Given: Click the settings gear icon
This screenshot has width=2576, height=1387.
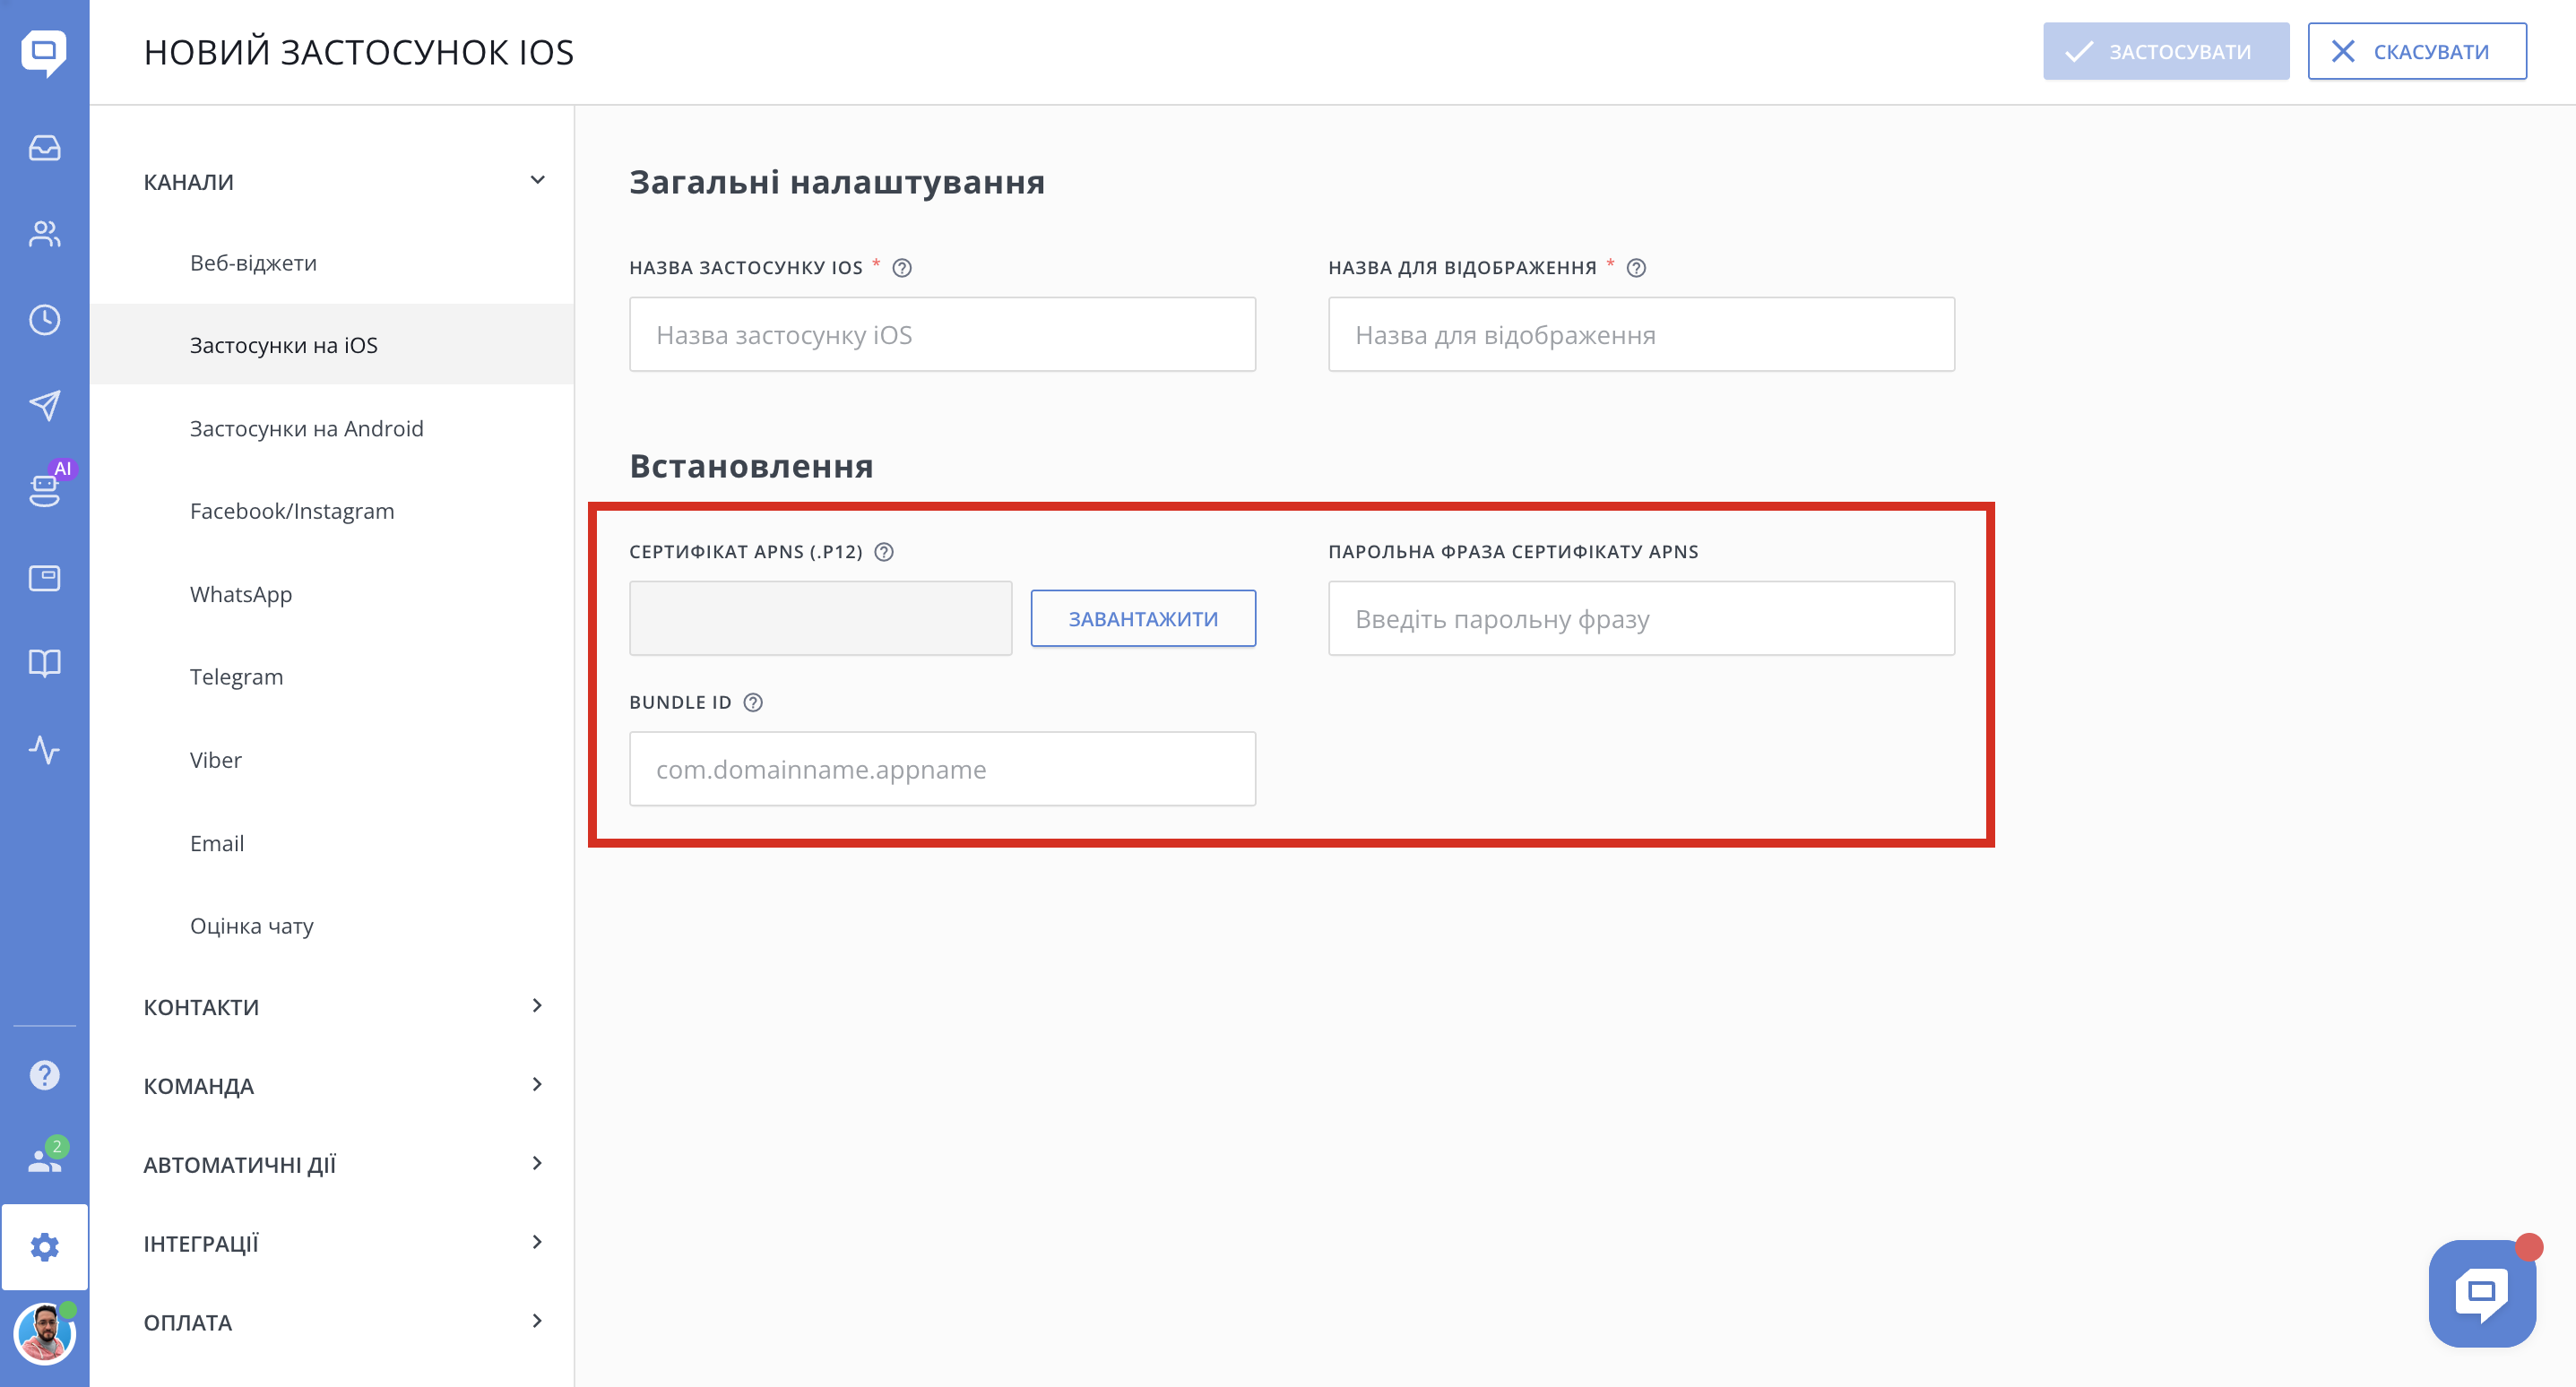Looking at the screenshot, I should click(44, 1246).
